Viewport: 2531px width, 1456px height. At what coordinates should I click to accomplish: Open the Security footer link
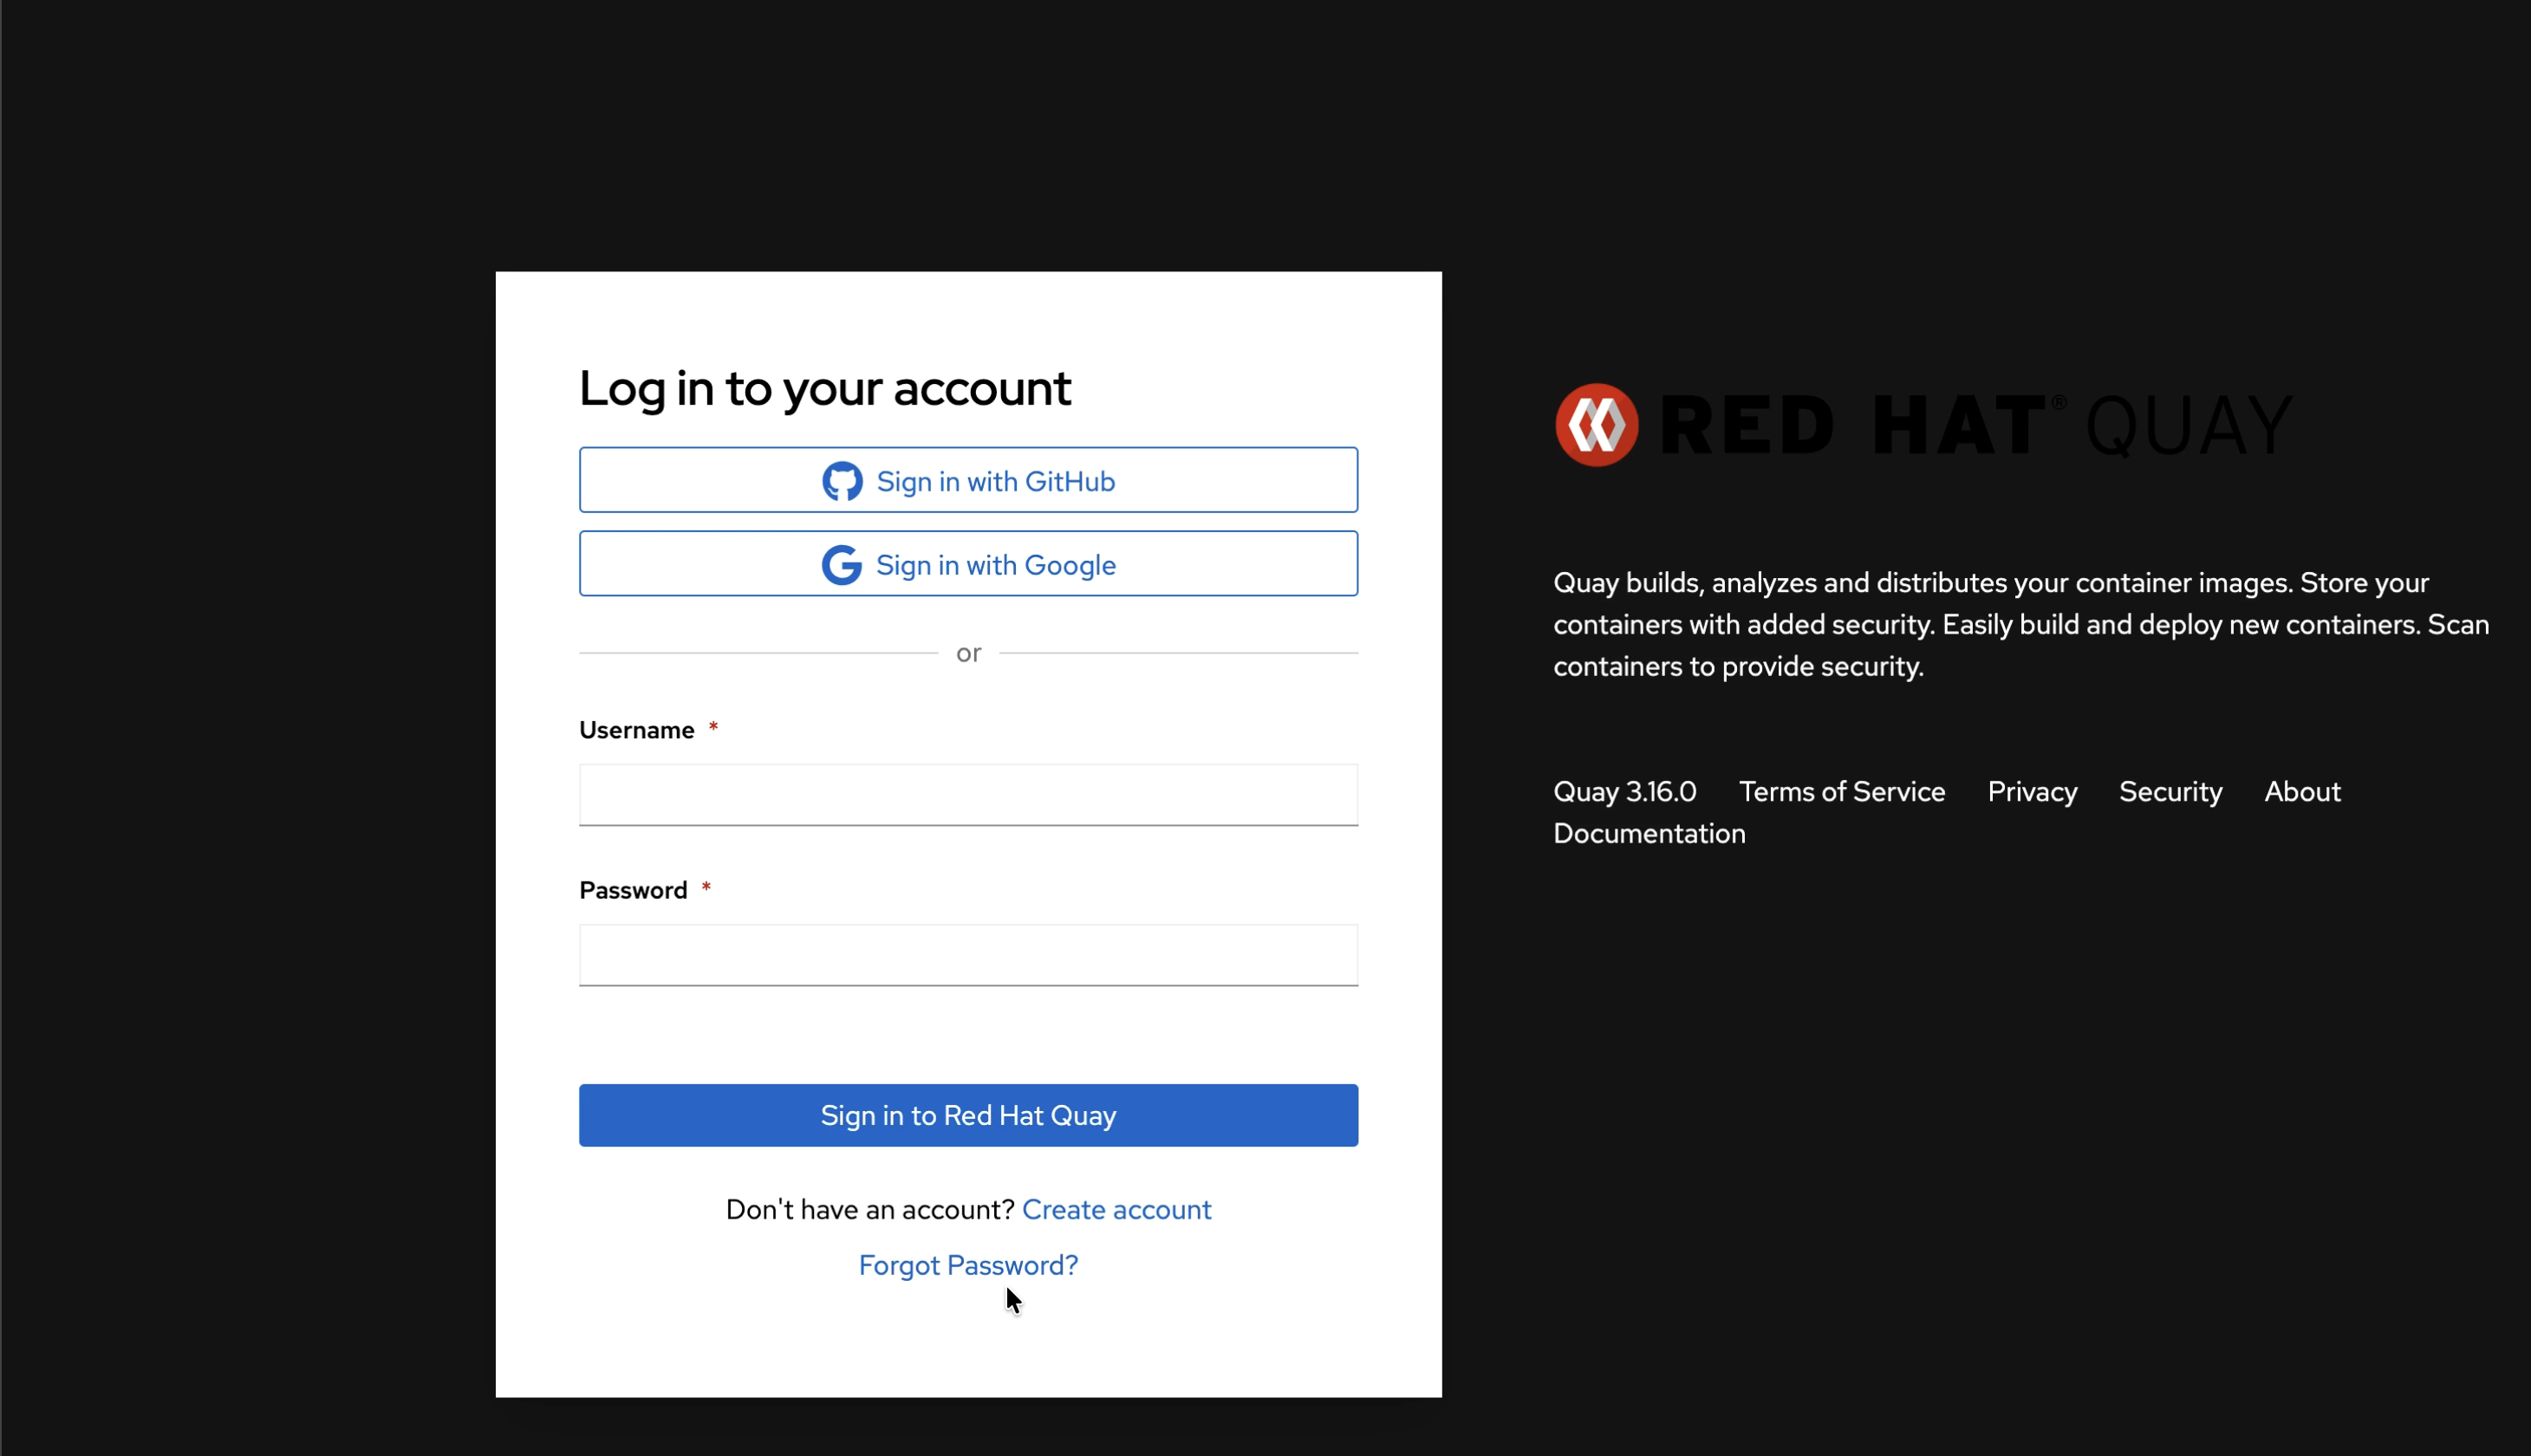[2170, 791]
